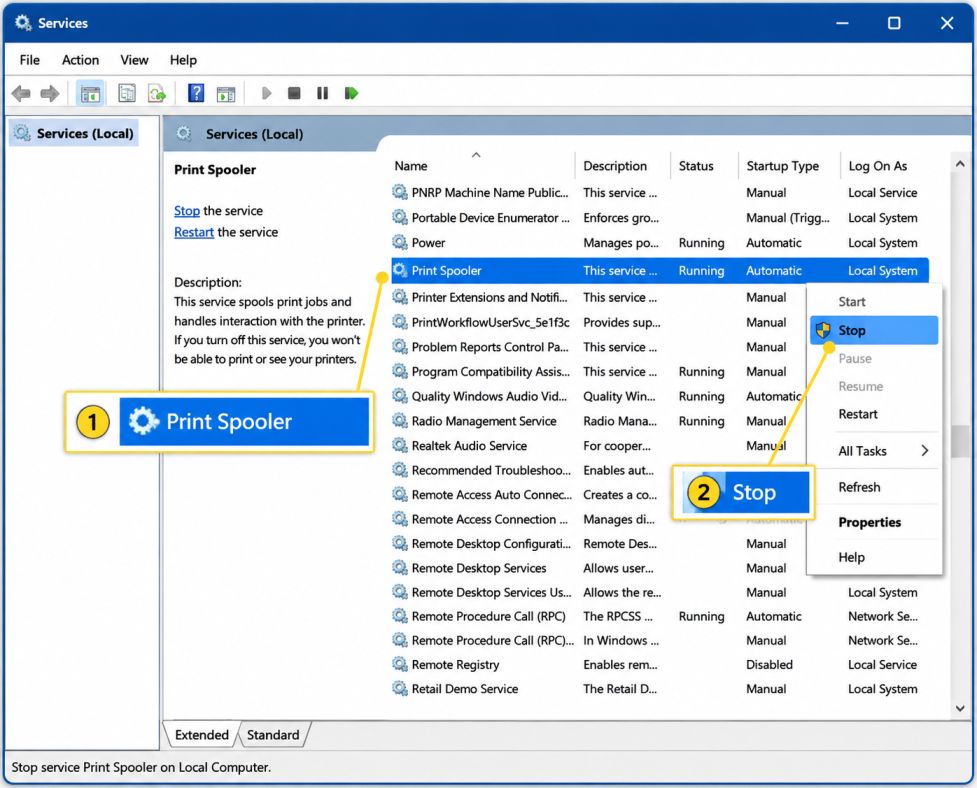Screen dimensions: 977x788
Task: Click the Services (Local) pane header
Action: [x=254, y=134]
